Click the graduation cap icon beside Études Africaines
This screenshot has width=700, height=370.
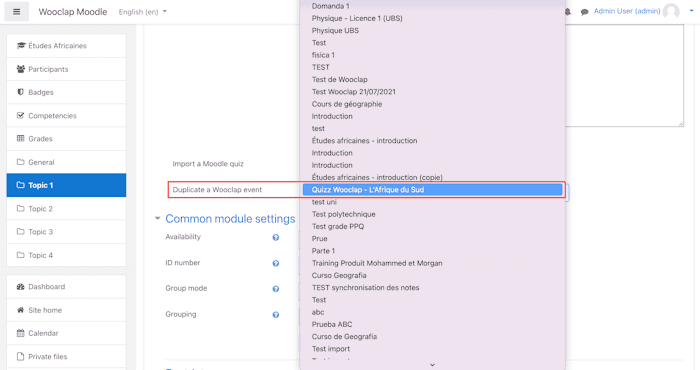tap(21, 46)
